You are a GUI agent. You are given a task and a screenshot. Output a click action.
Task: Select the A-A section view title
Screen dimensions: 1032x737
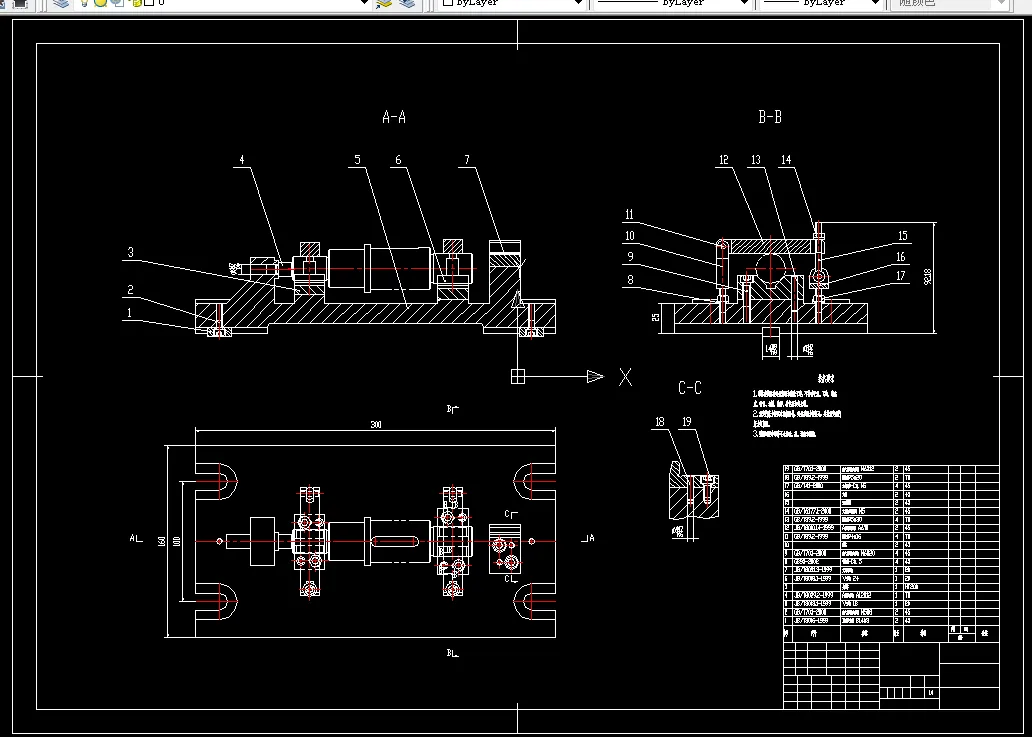[x=394, y=117]
